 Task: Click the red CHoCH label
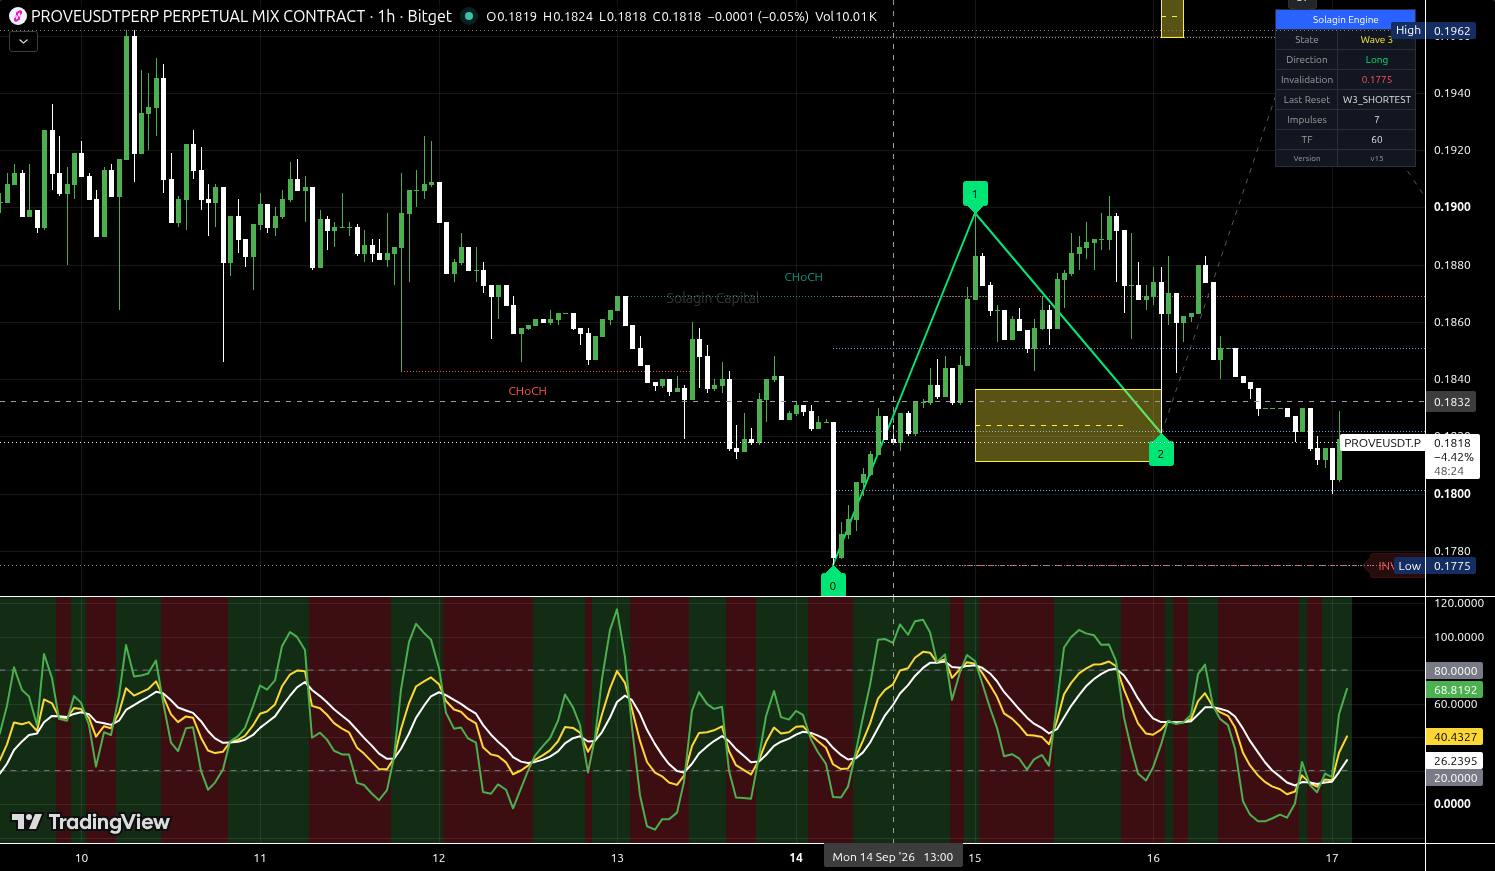(x=527, y=391)
